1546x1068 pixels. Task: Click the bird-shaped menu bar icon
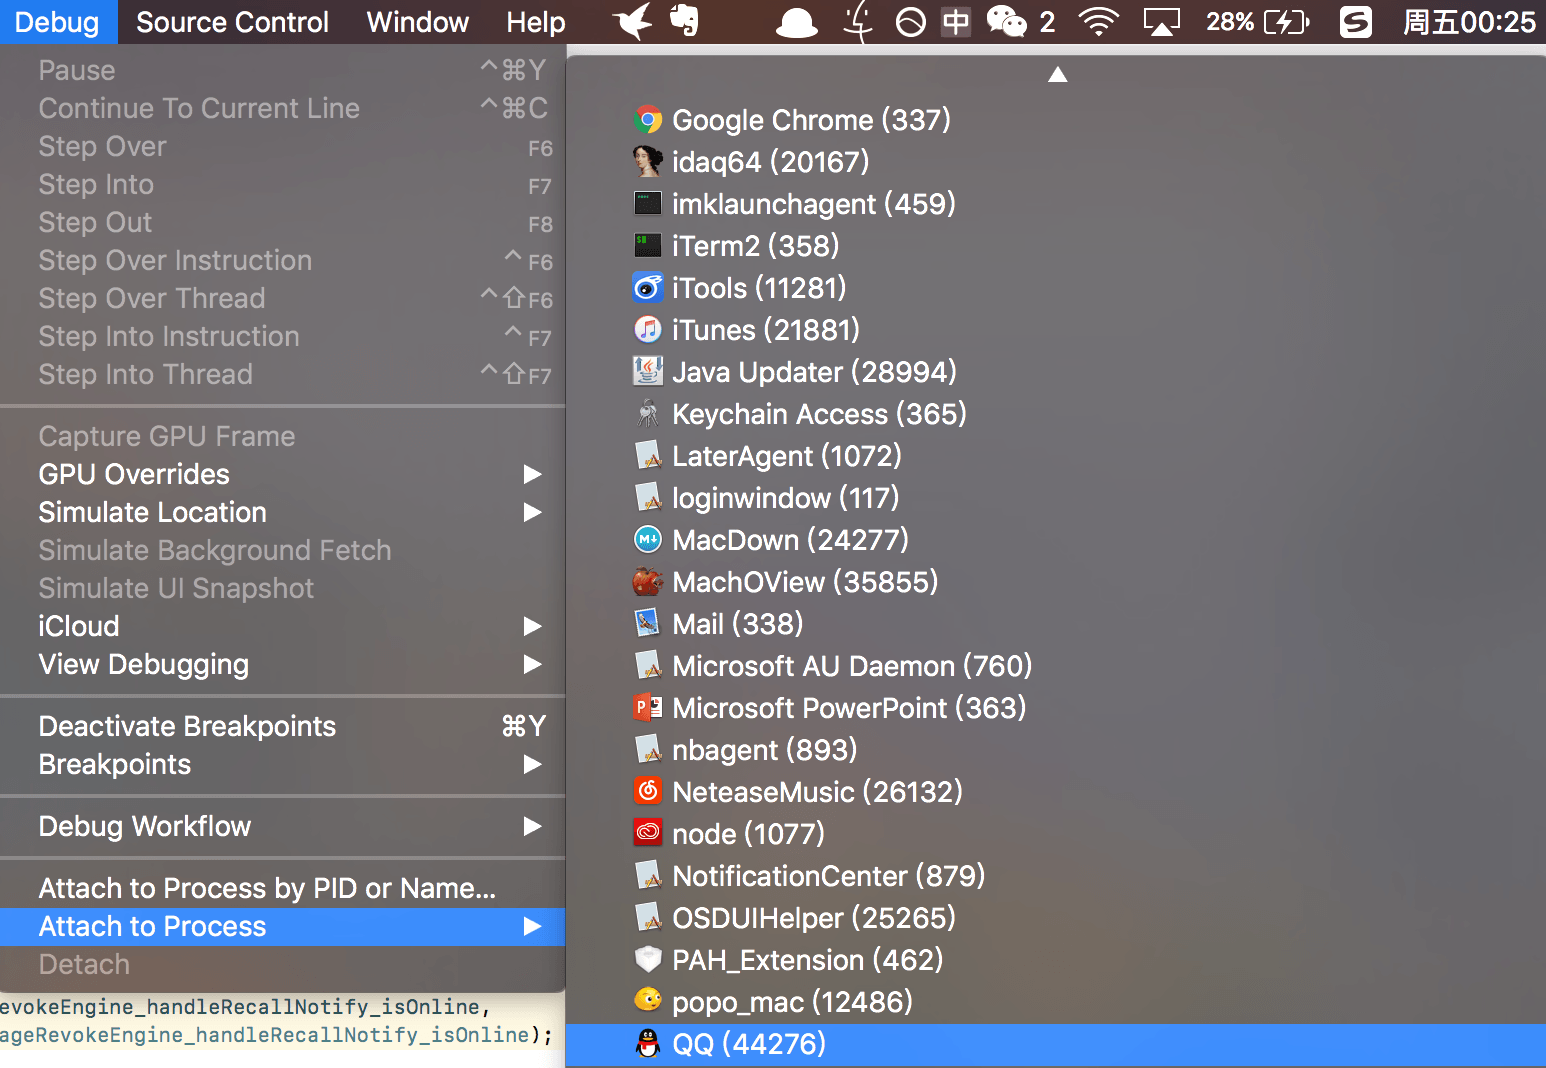[632, 21]
